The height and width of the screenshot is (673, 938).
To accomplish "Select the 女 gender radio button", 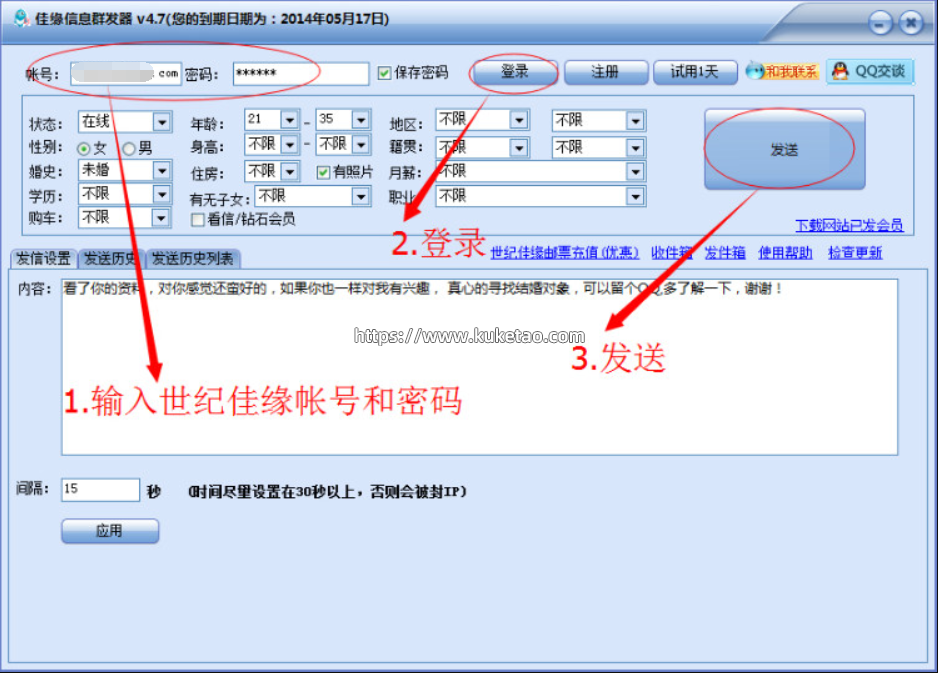I will [x=84, y=148].
